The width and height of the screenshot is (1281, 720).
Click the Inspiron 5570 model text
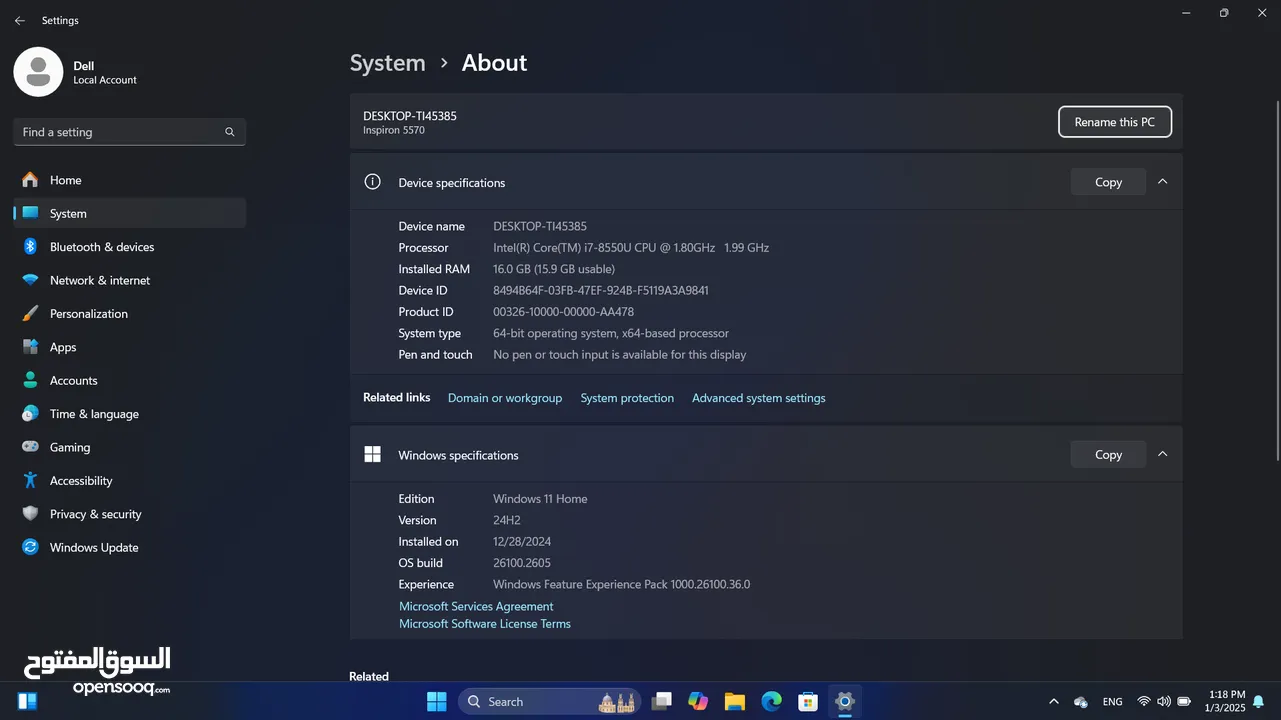coord(394,130)
